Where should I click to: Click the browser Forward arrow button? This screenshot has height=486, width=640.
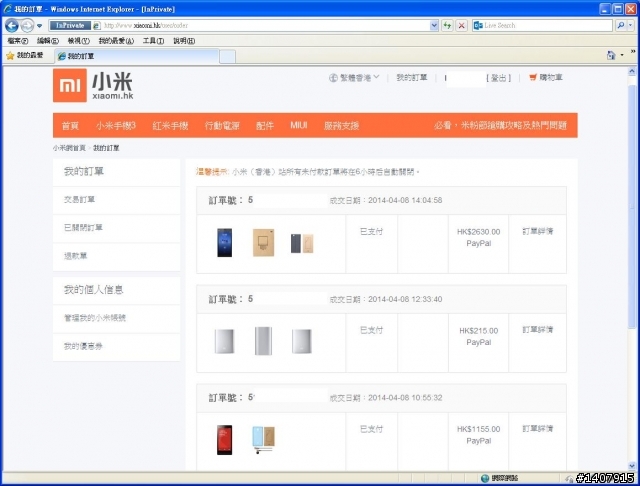pos(27,26)
